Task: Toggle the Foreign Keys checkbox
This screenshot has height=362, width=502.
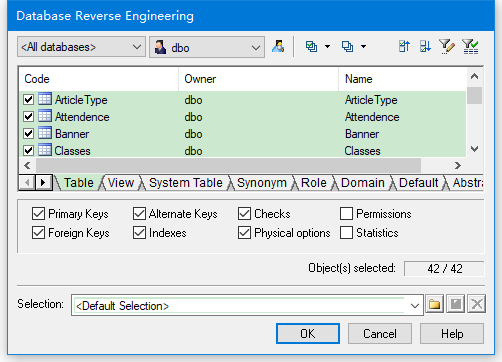Action: pos(38,233)
